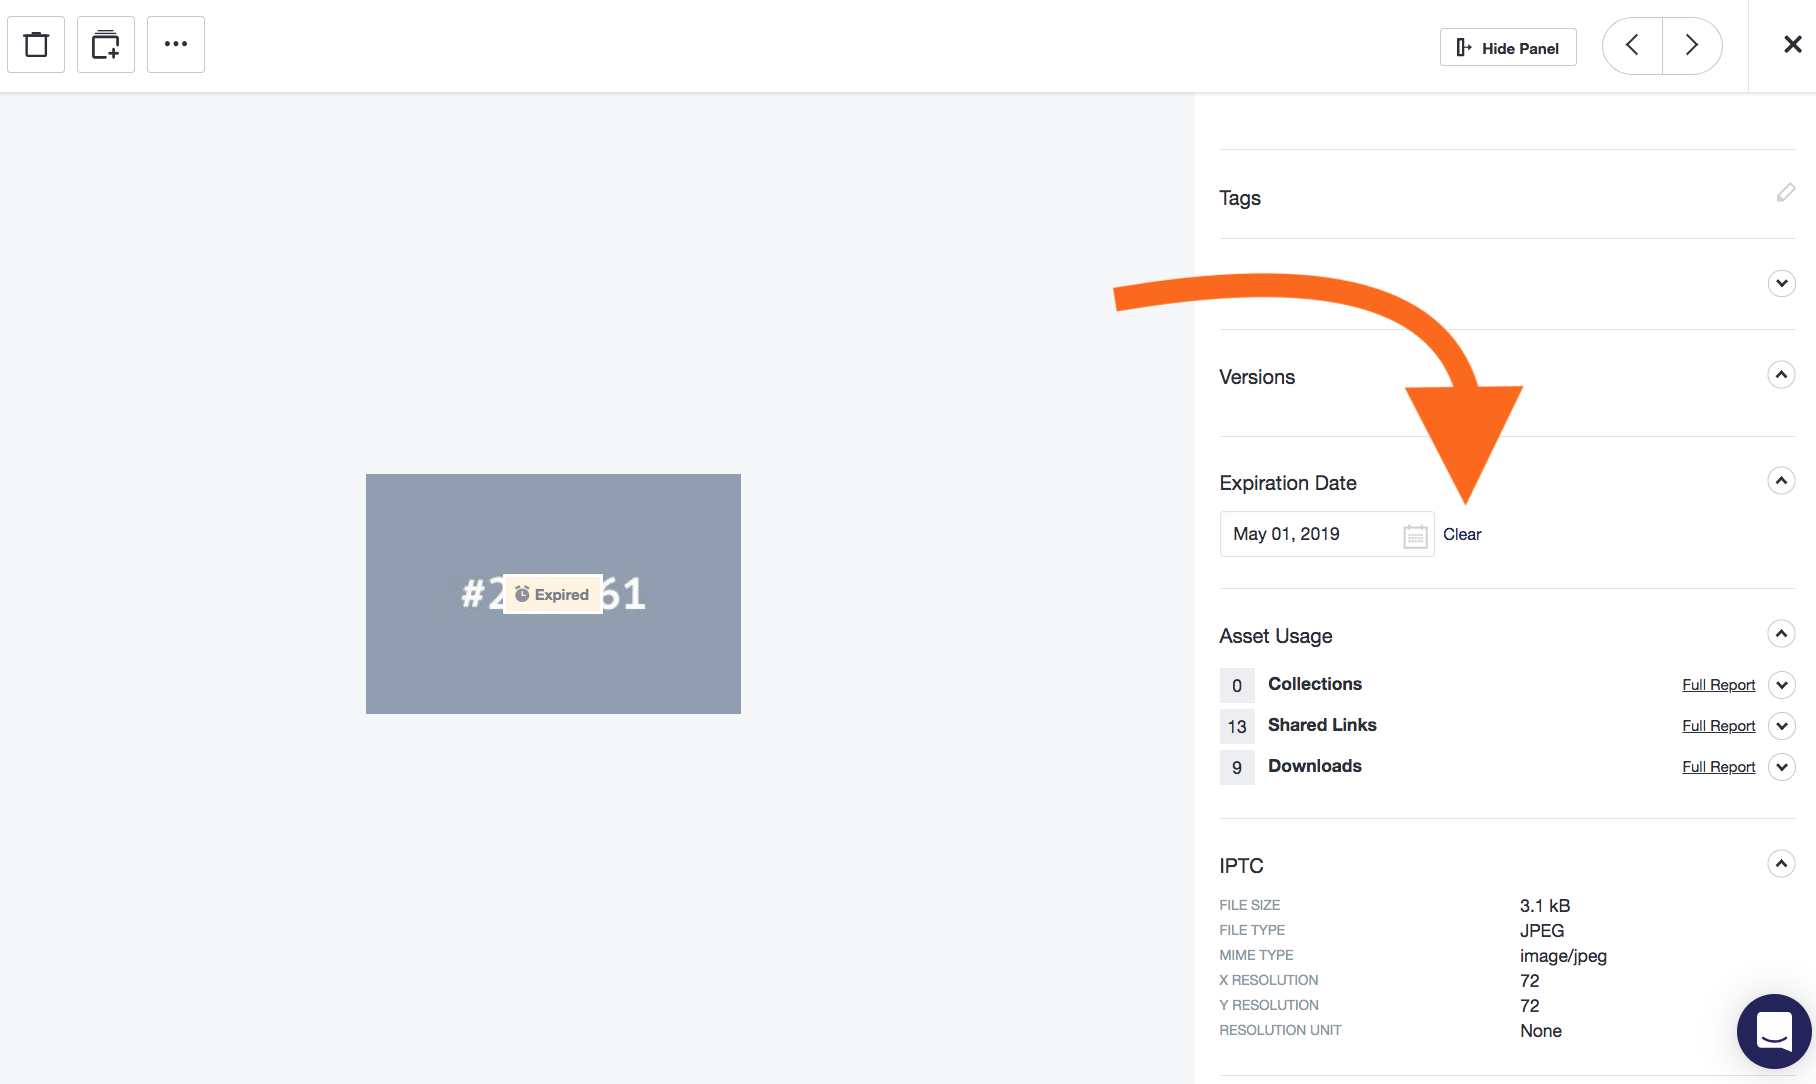
Task: Click the Expired badge on the asset
Action: (552, 594)
